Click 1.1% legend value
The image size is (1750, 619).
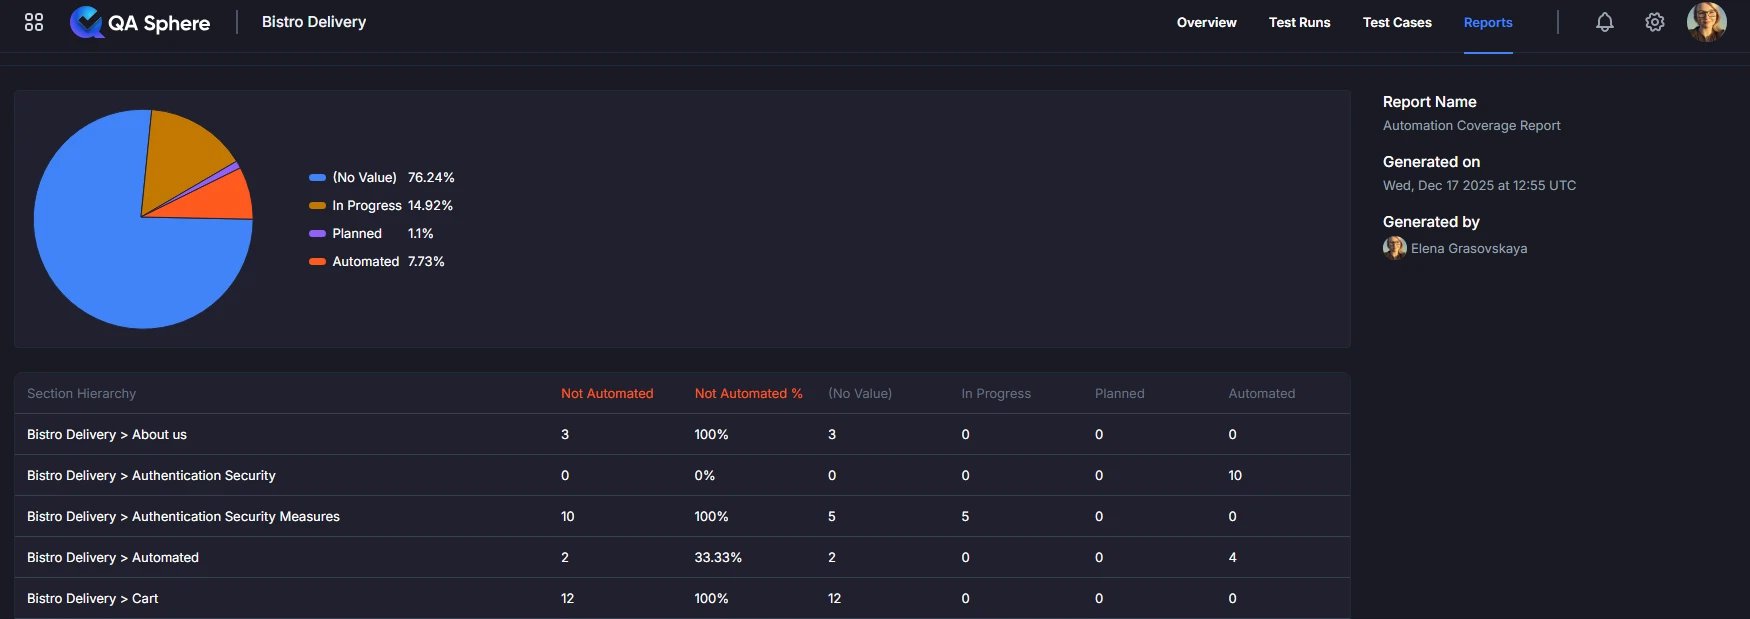point(420,233)
